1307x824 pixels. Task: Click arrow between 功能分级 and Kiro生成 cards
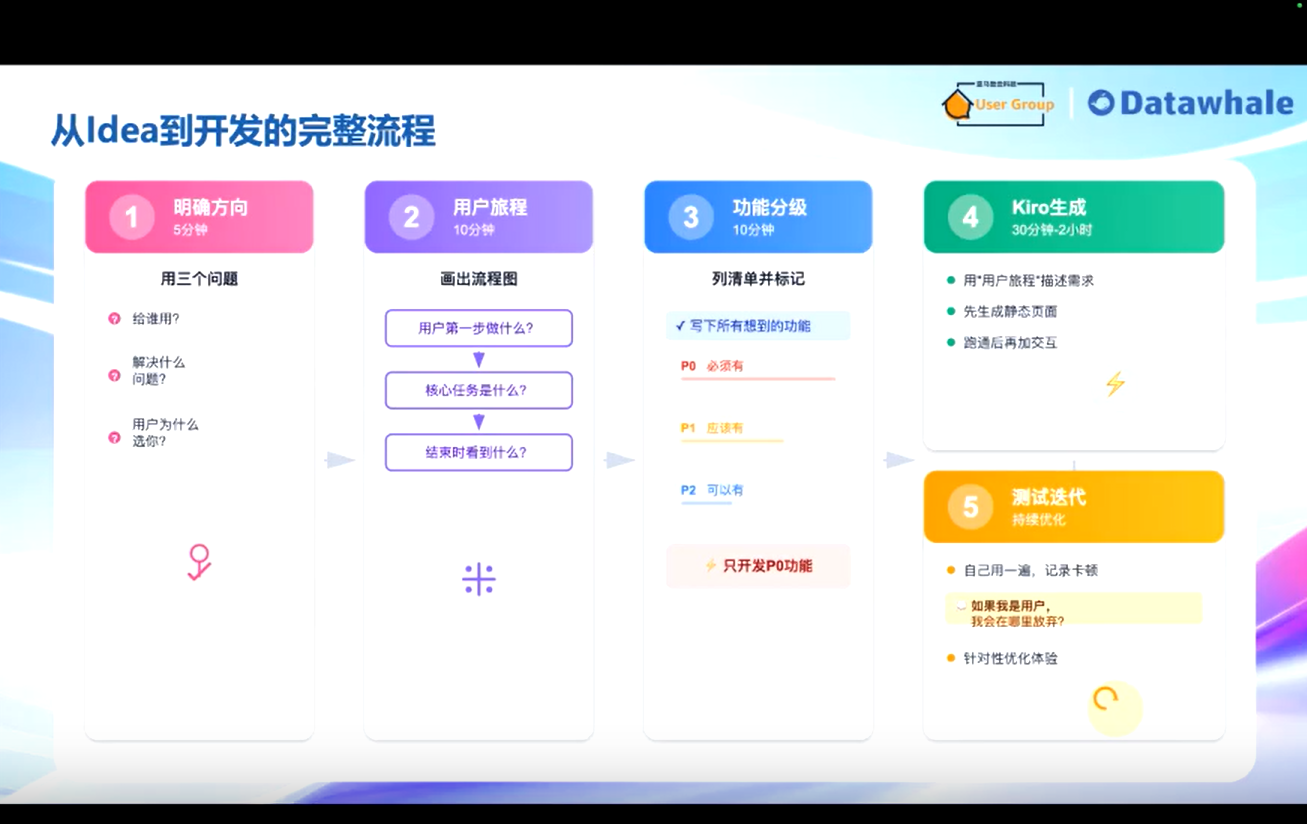(x=899, y=460)
